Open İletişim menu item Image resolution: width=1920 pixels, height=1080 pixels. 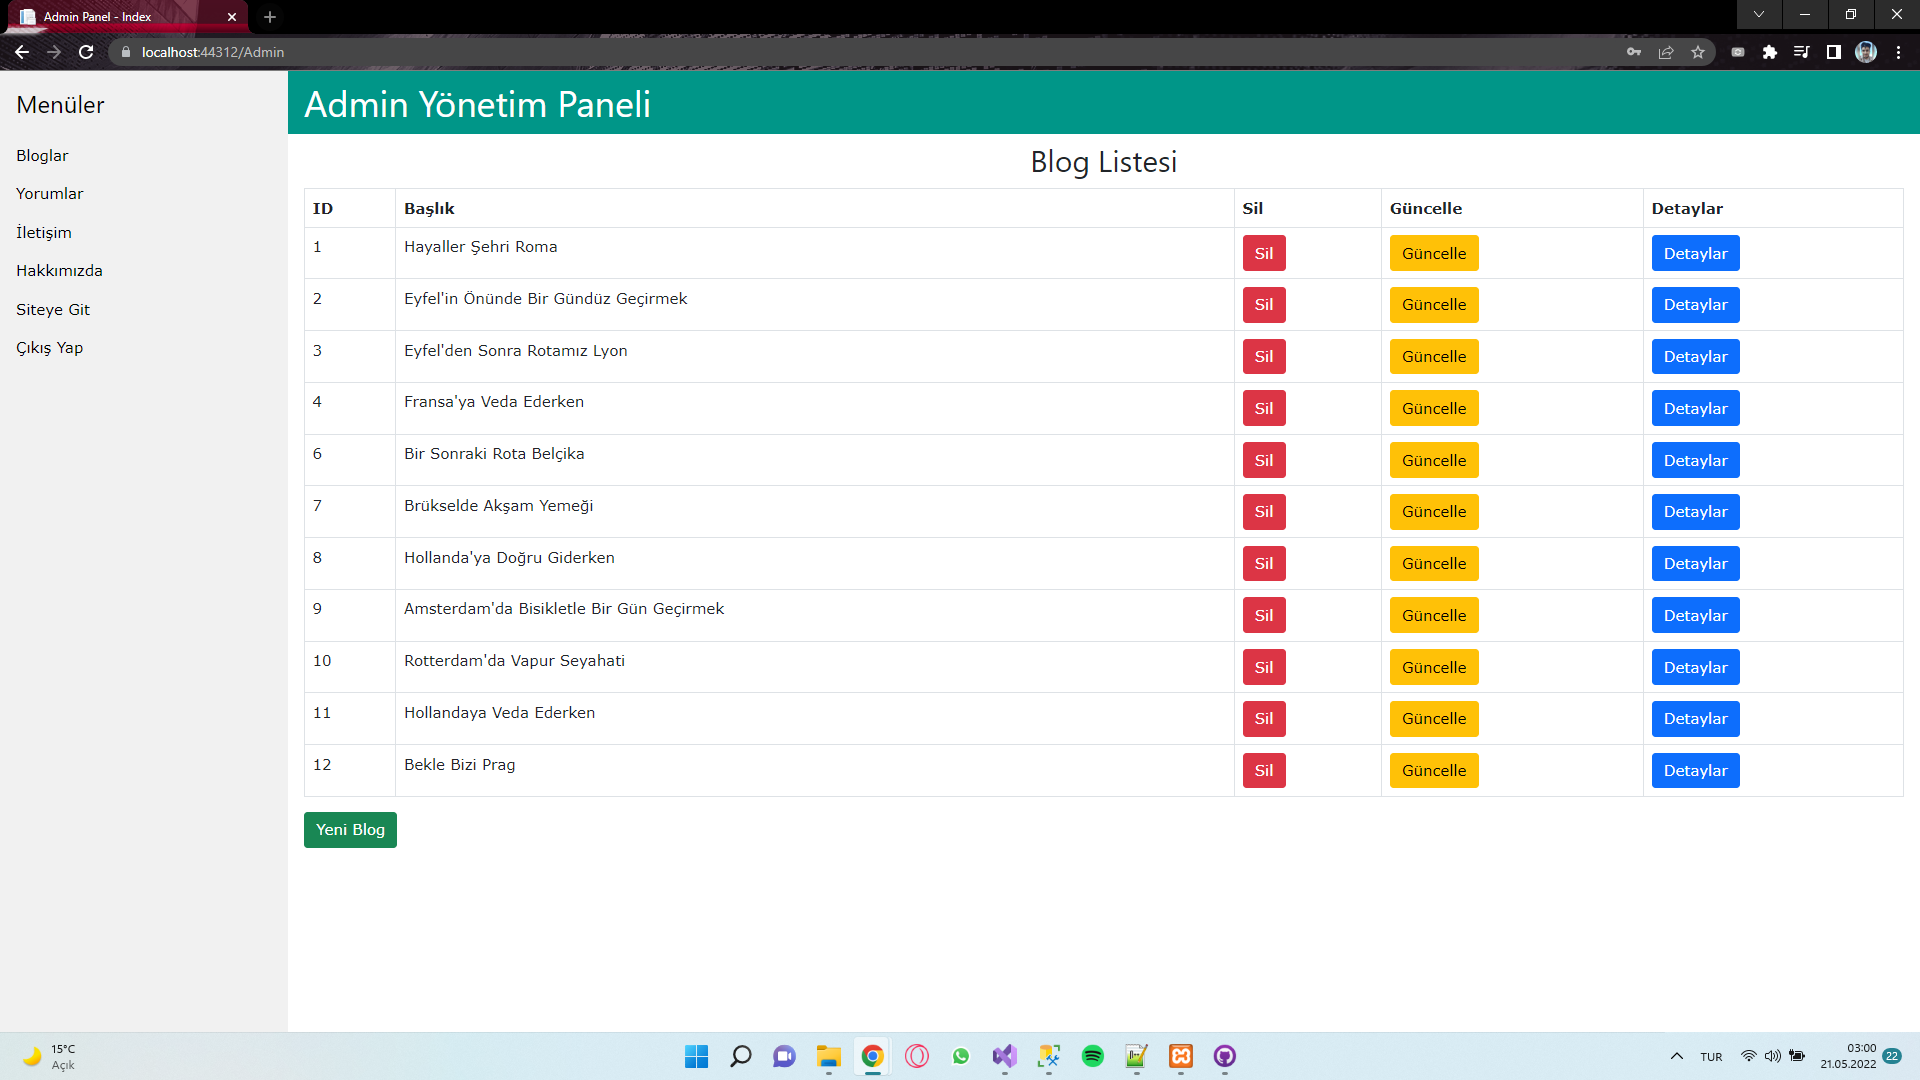tap(44, 233)
